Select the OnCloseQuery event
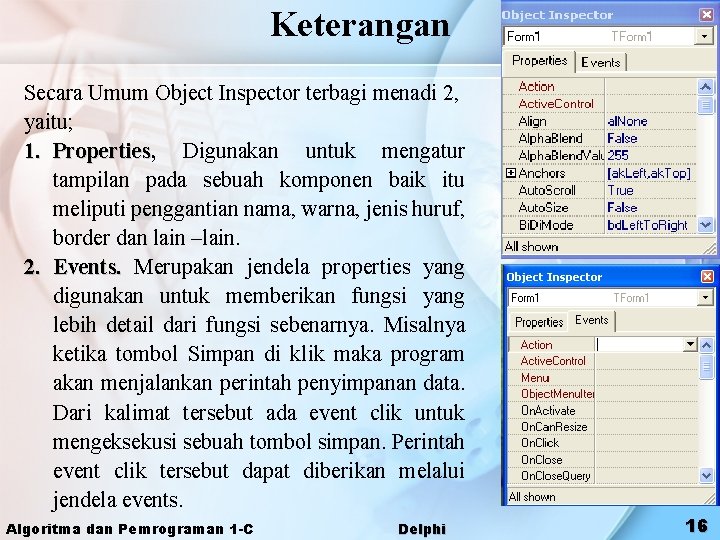Image resolution: width=720 pixels, height=540 pixels. [x=555, y=476]
